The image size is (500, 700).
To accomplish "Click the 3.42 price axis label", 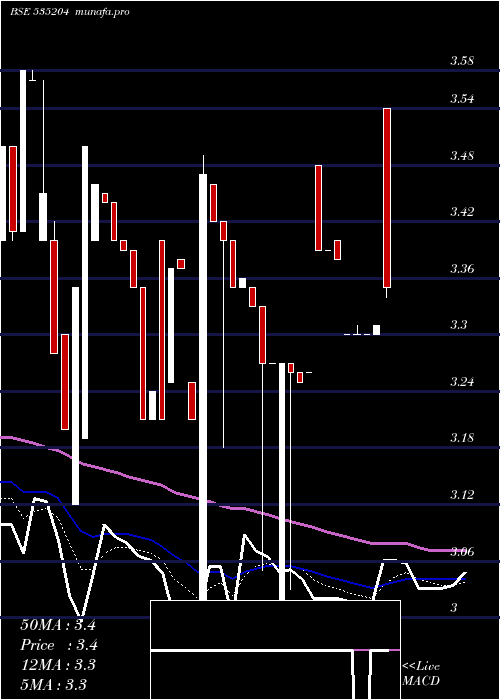I will [462, 212].
